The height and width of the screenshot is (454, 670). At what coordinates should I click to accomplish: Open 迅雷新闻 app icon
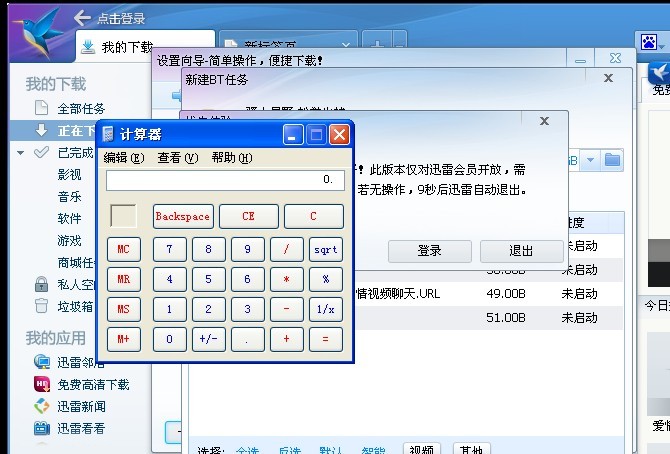[x=42, y=406]
